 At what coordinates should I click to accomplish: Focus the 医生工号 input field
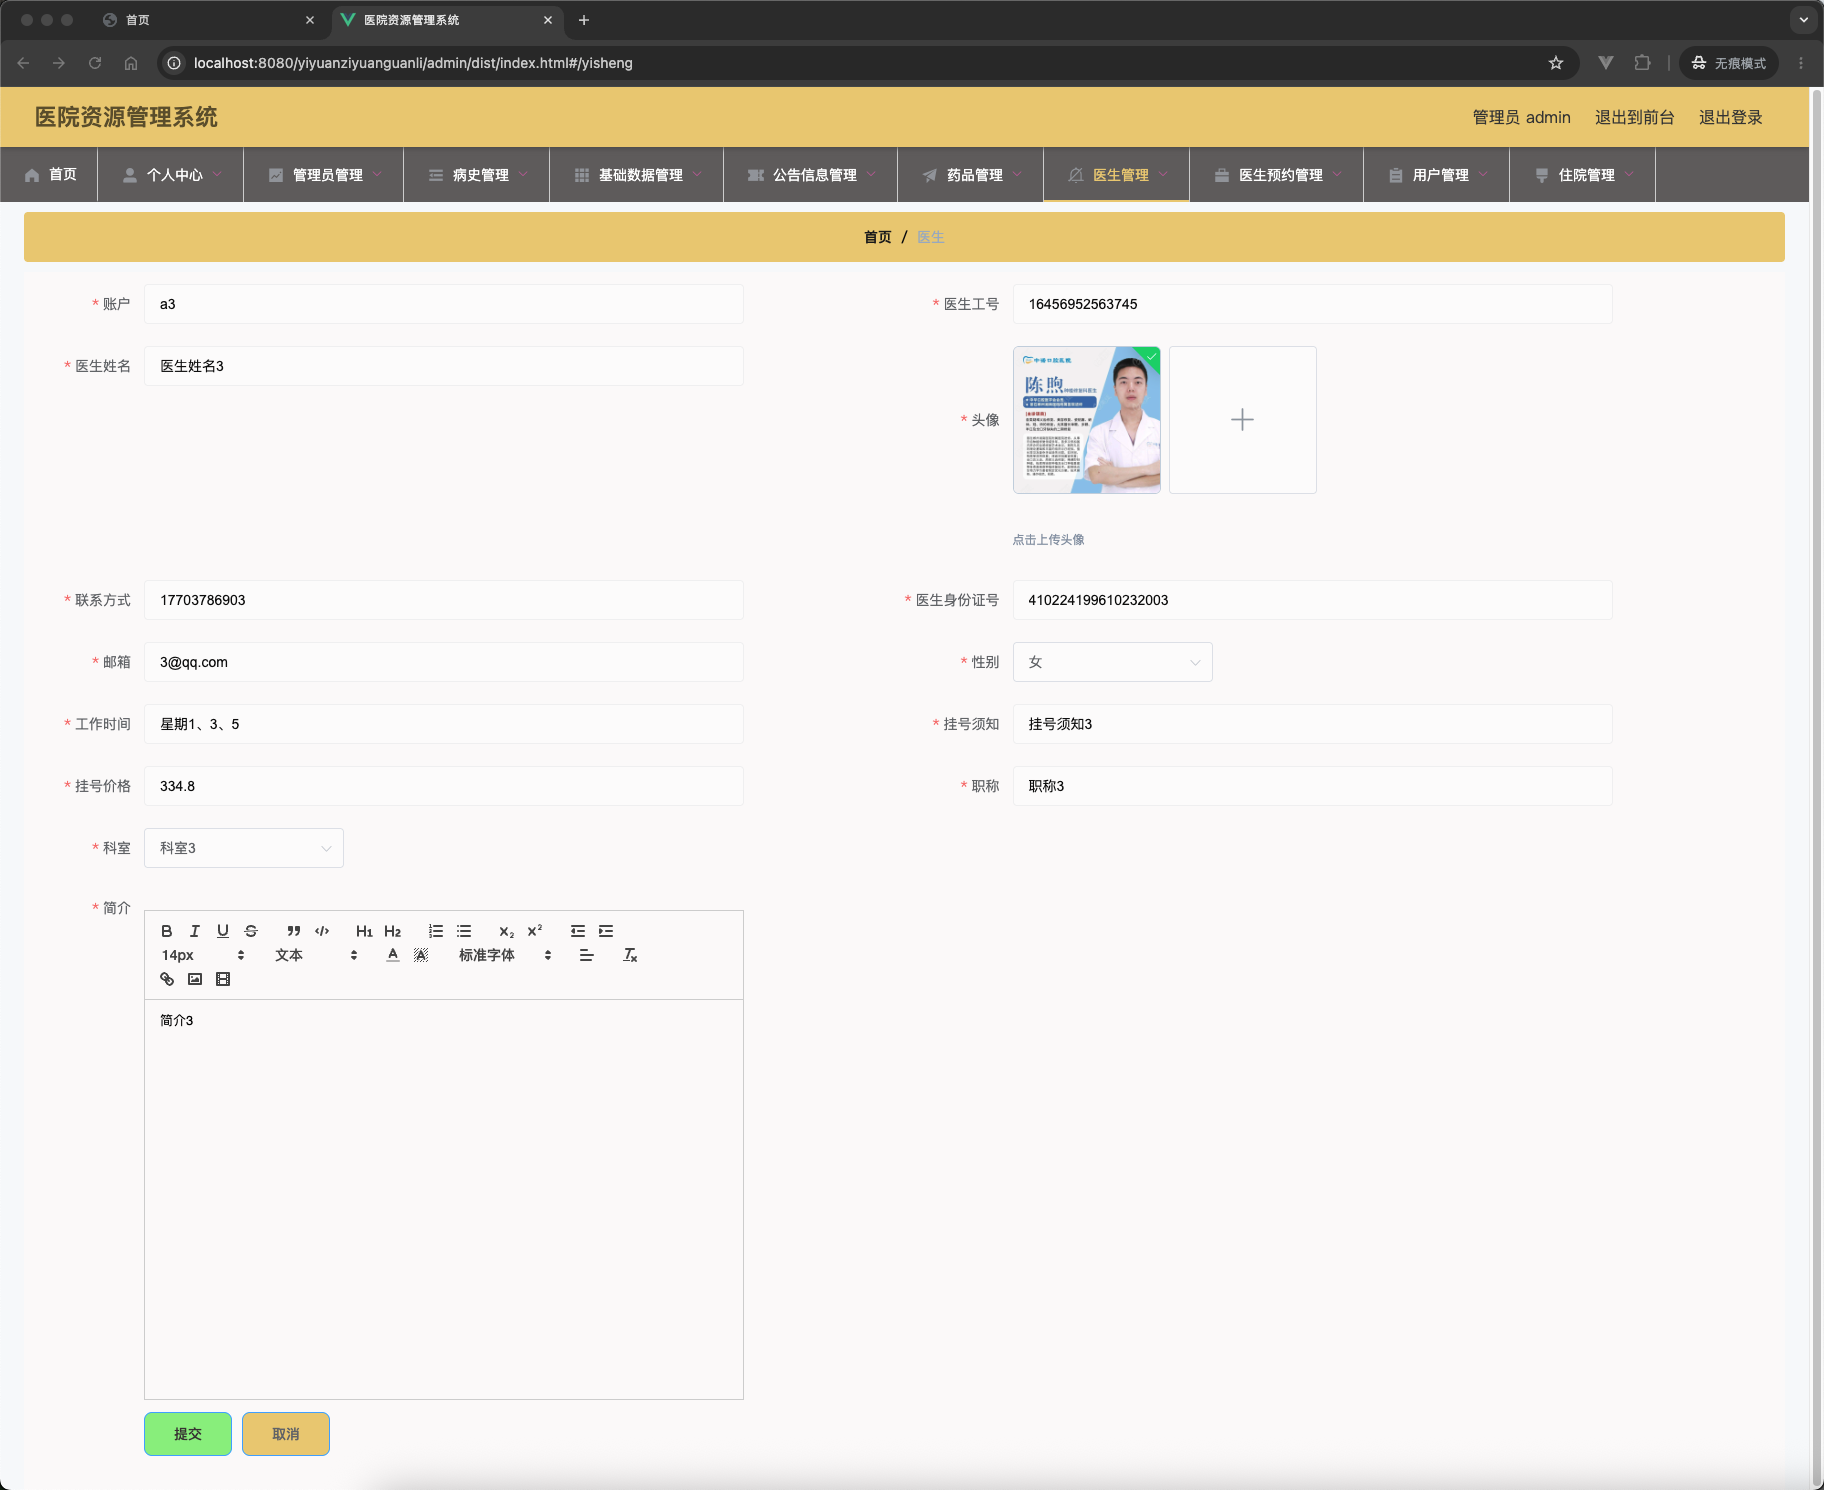(1312, 304)
